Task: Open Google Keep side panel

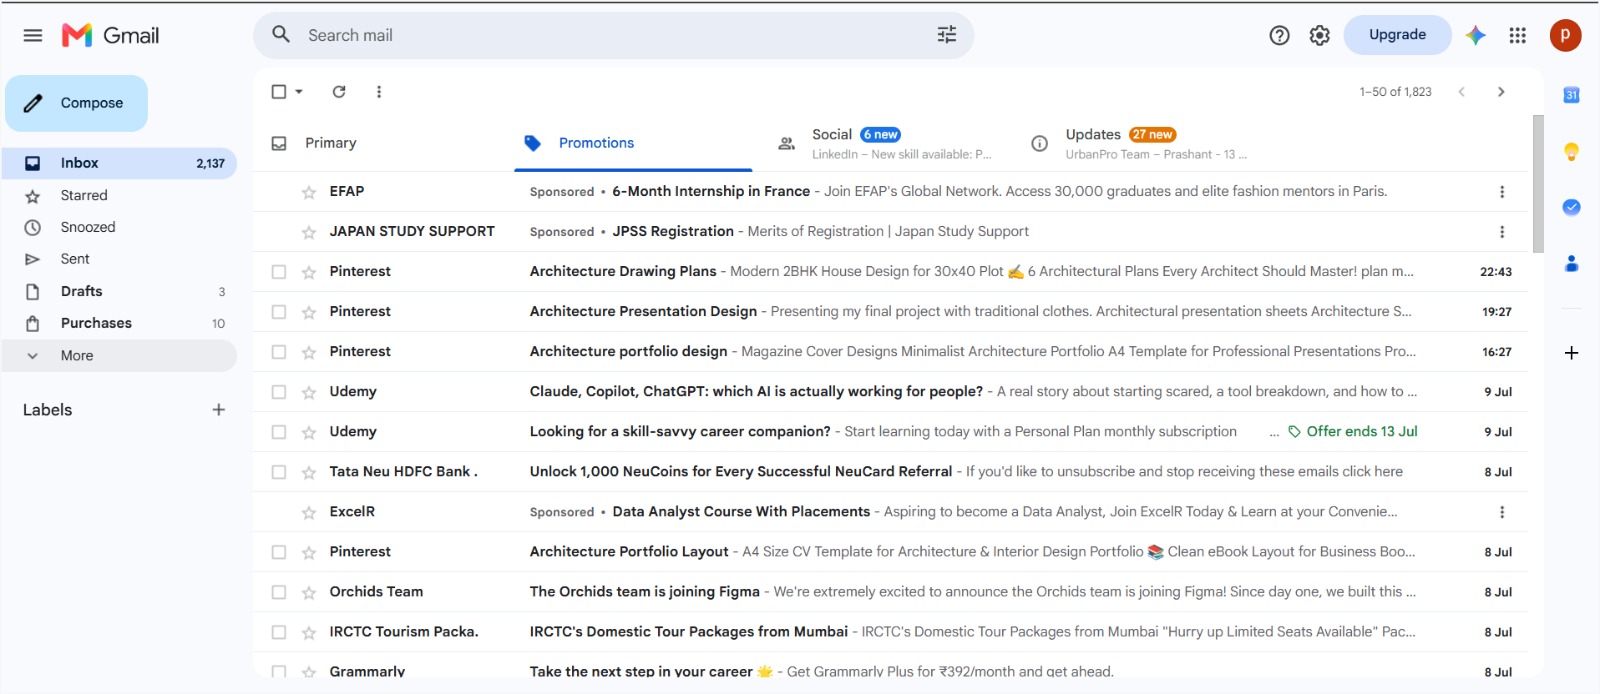Action: pos(1571,152)
